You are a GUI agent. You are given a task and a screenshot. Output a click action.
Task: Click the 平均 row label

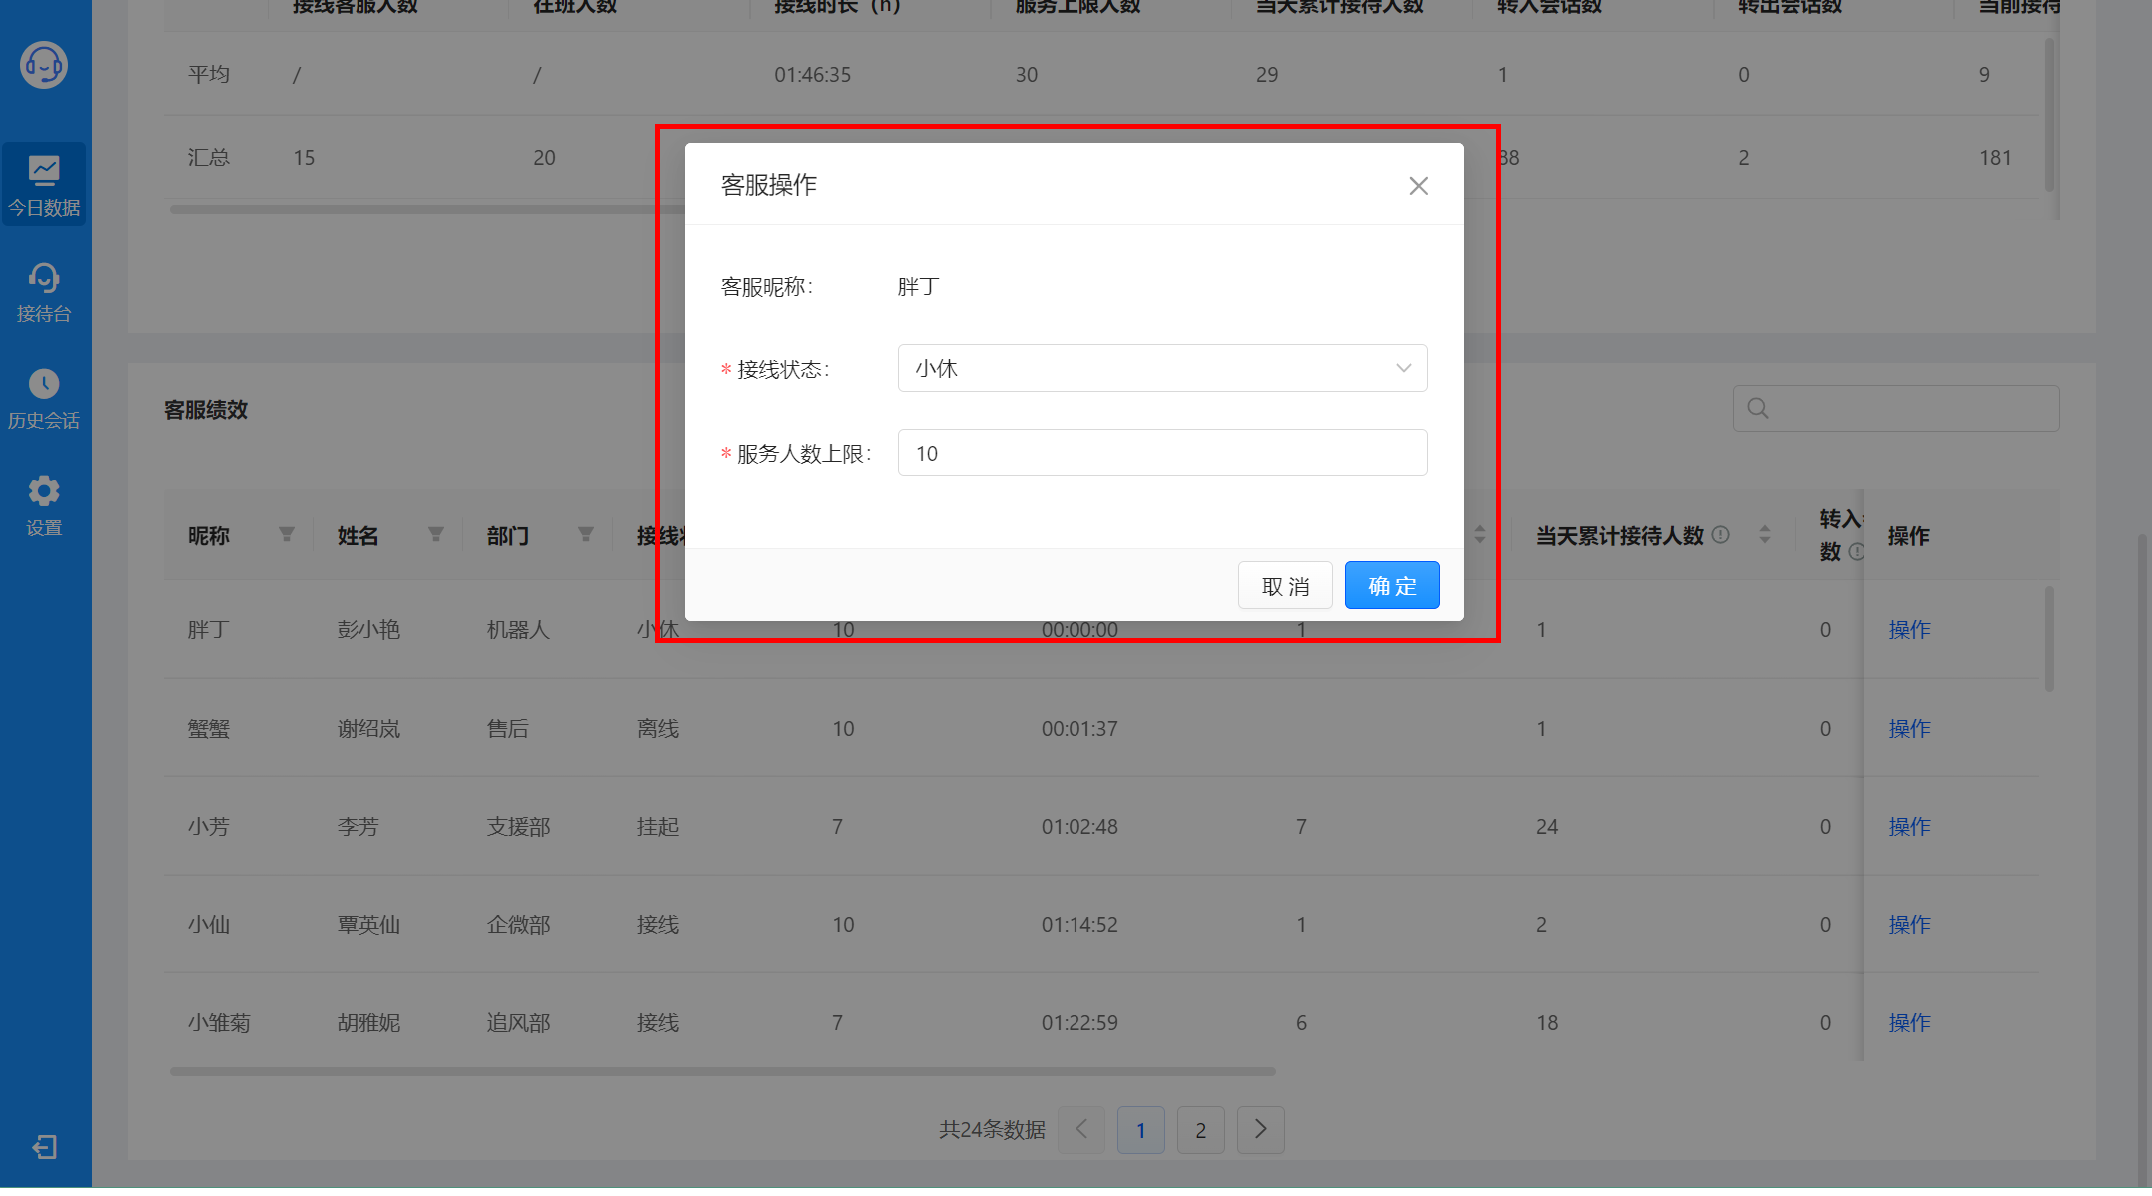(x=208, y=75)
